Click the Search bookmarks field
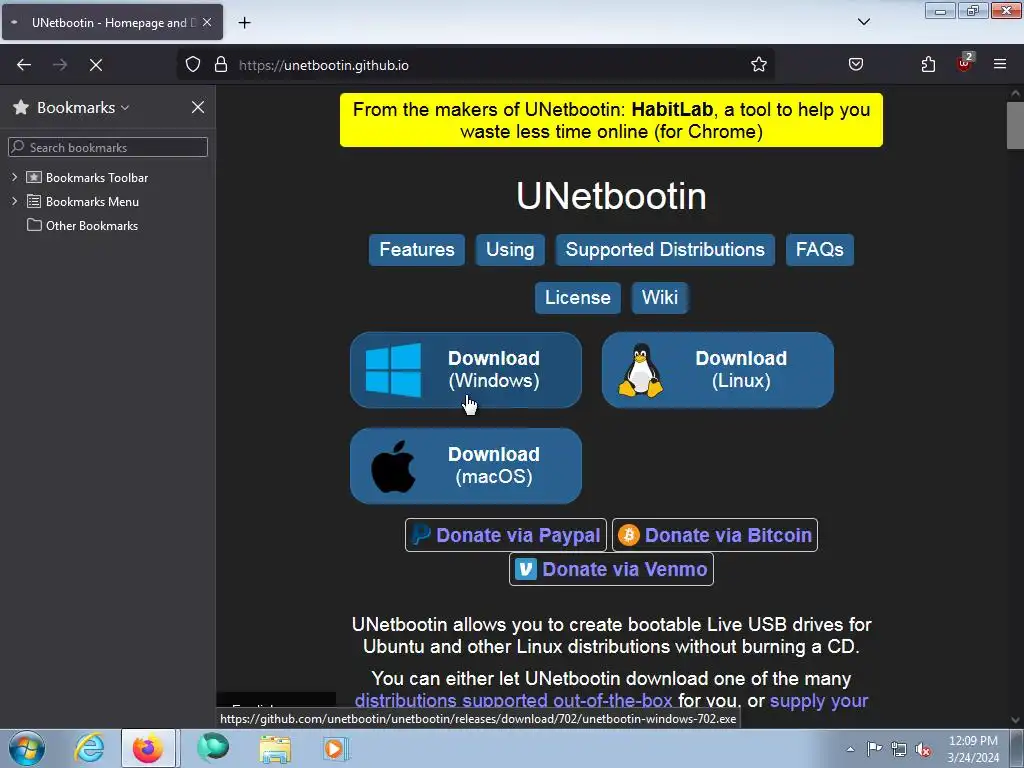This screenshot has width=1024, height=768. click(x=108, y=147)
